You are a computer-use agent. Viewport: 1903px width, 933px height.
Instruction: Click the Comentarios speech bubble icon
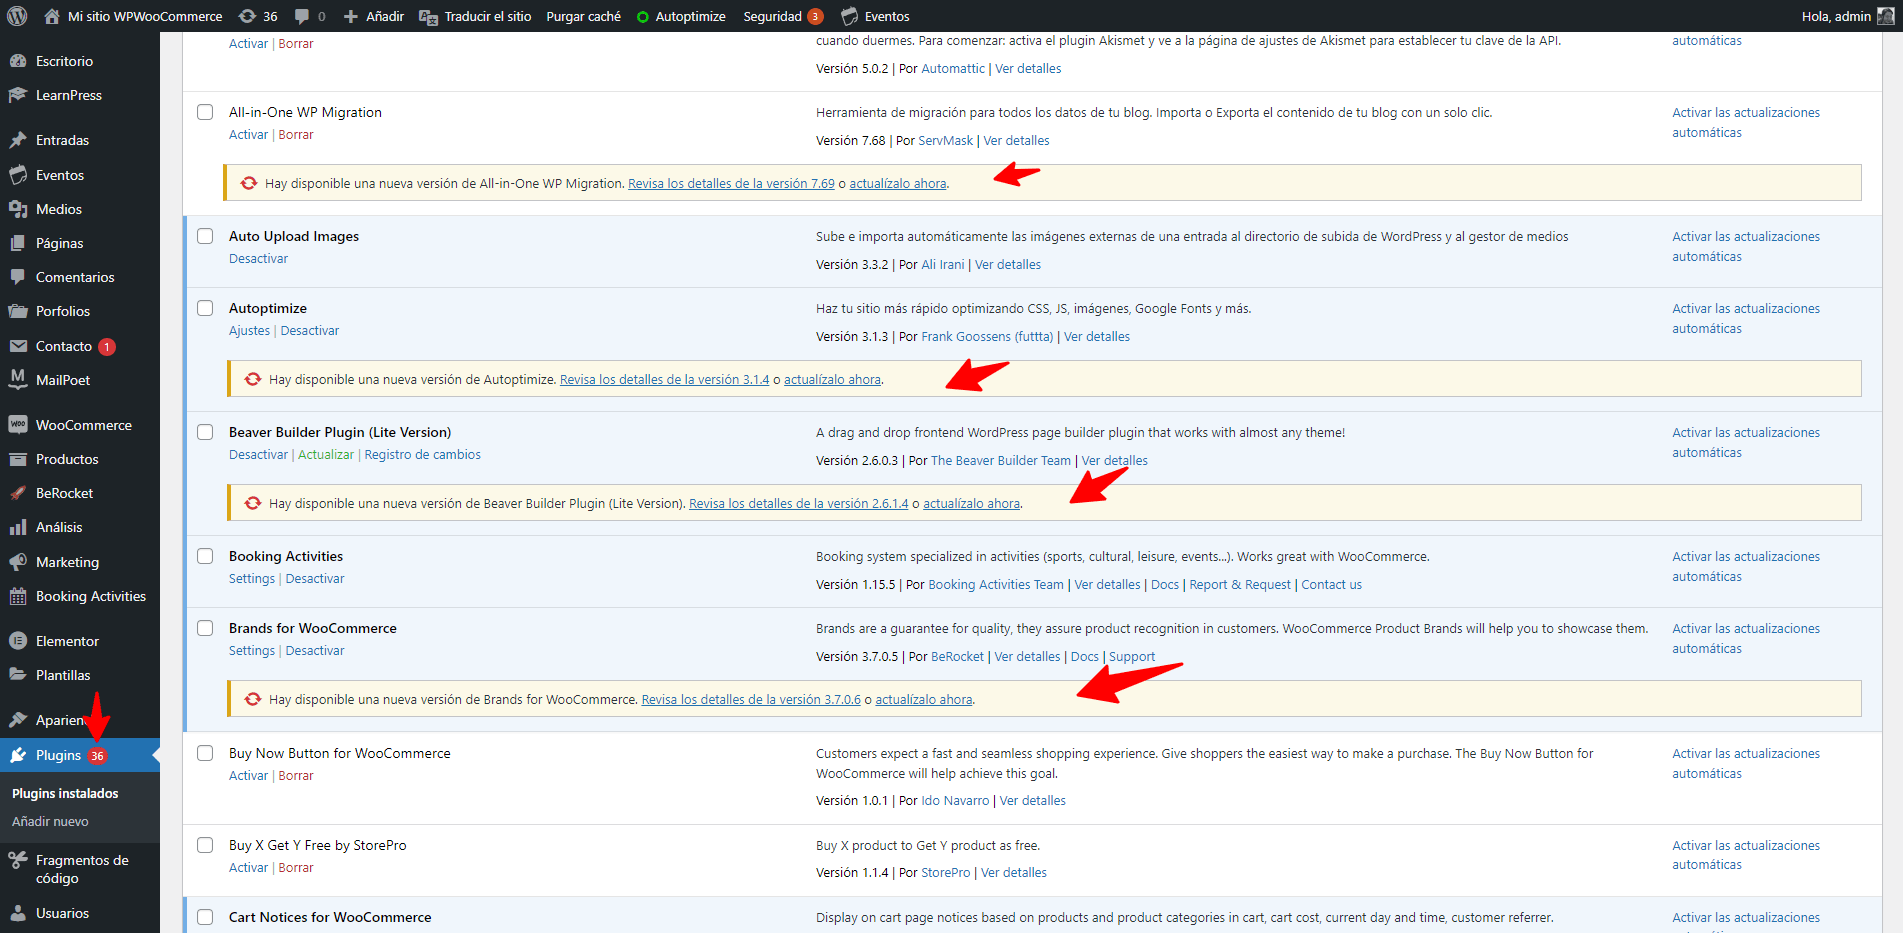[18, 277]
